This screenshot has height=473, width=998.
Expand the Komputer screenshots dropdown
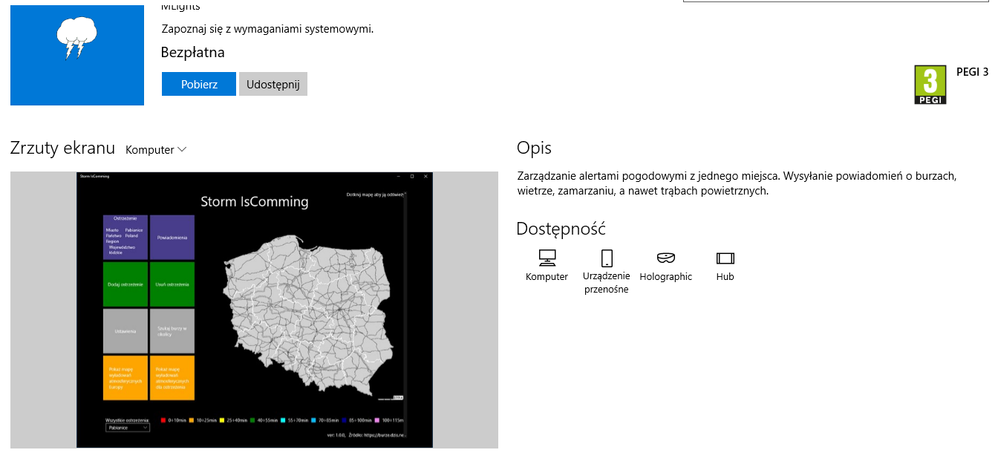pos(156,150)
